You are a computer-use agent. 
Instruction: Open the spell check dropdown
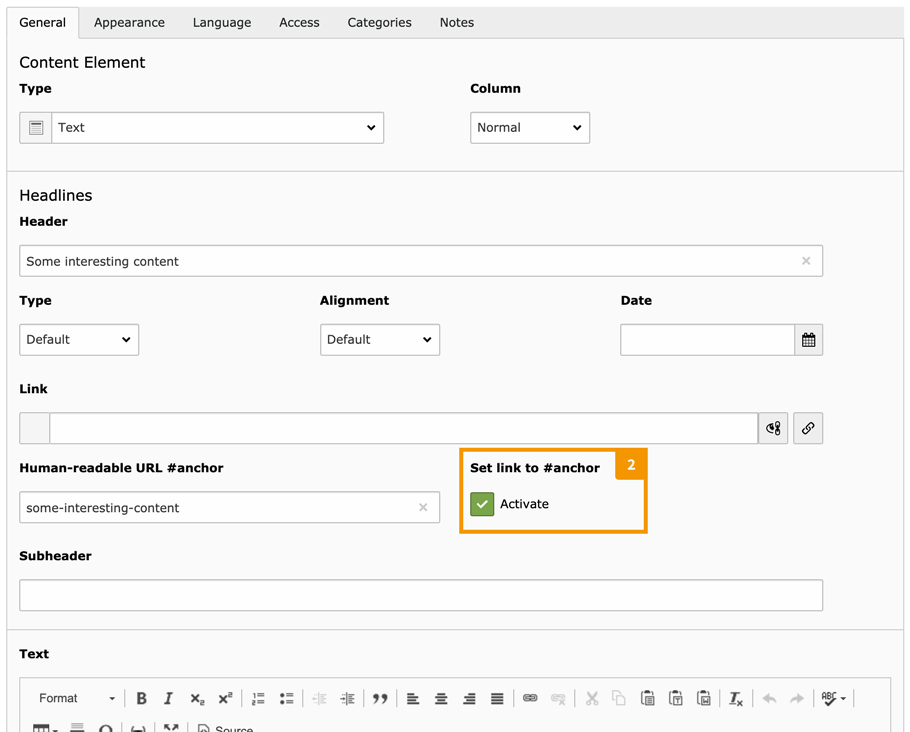[x=833, y=698]
